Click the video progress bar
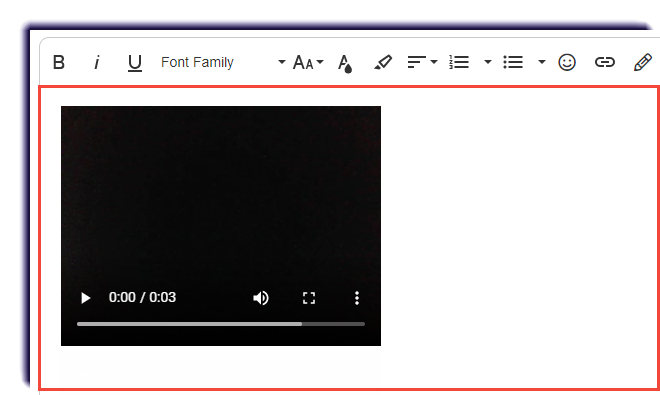The width and height of the screenshot is (660, 395). click(221, 324)
